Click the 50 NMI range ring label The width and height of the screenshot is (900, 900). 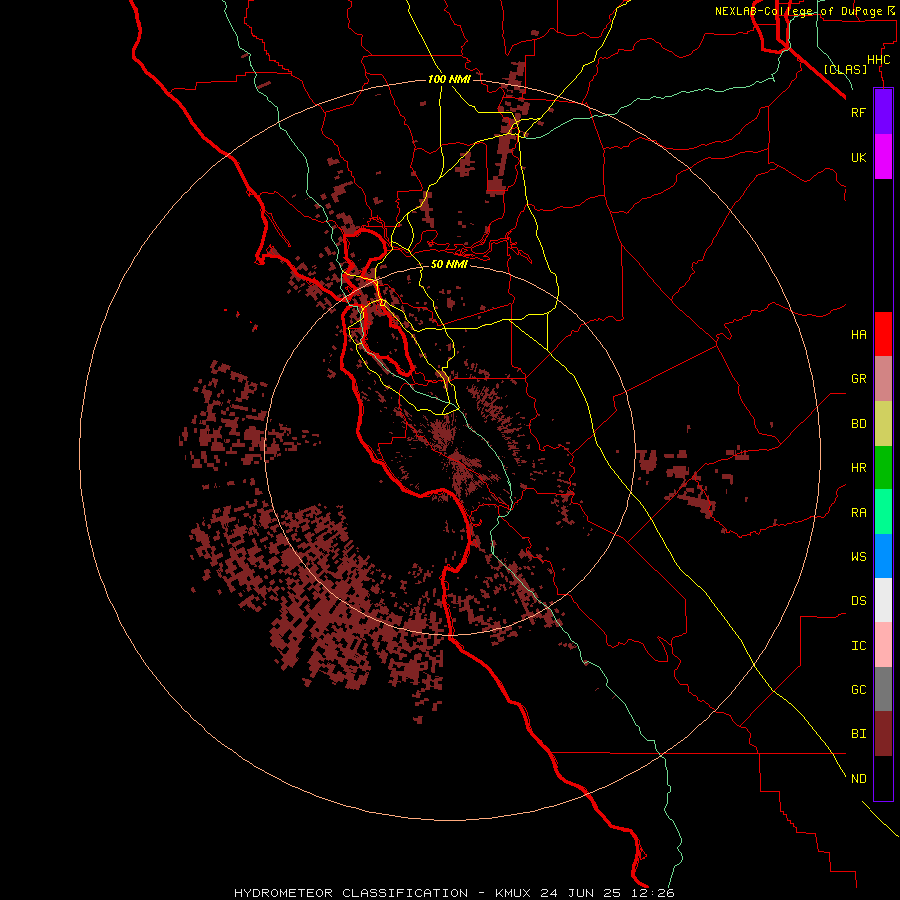pyautogui.click(x=449, y=264)
